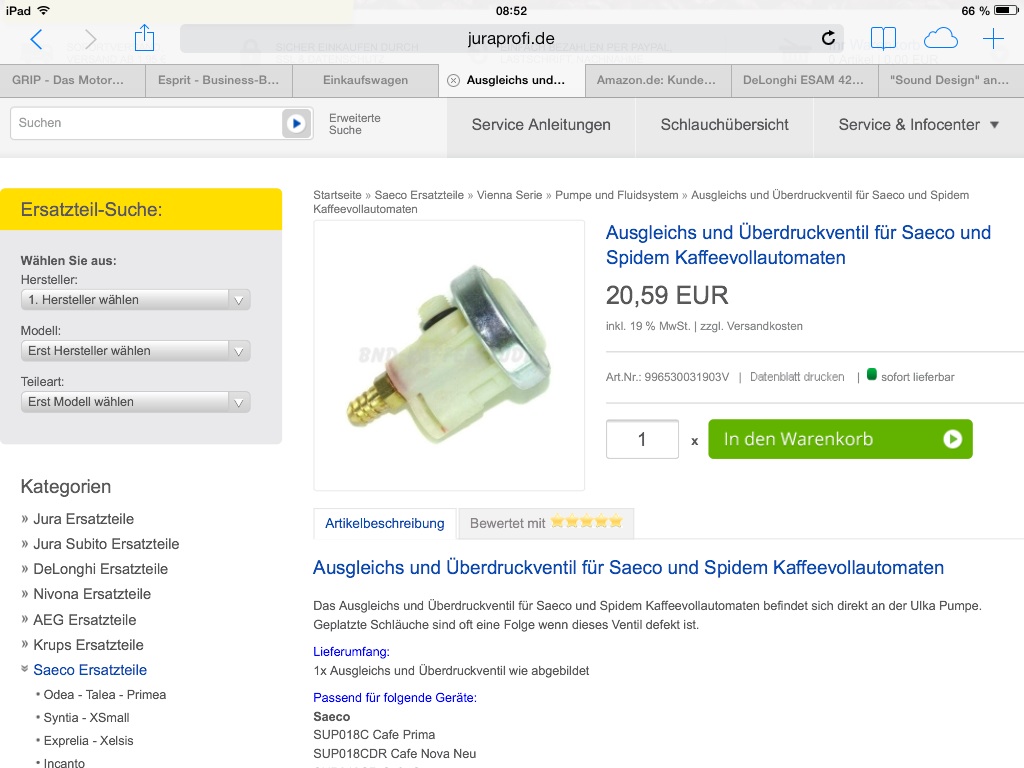
Task: Open the Modell dropdown
Action: pos(135,351)
